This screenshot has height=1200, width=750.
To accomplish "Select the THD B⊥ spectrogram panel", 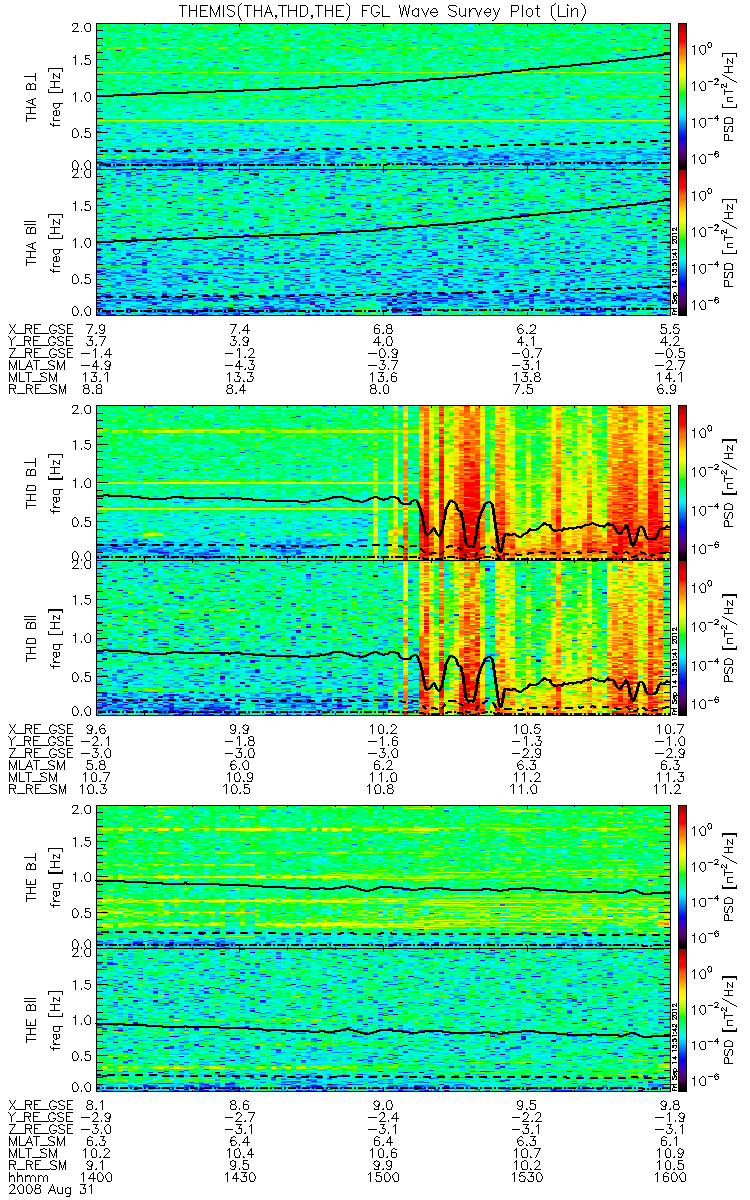I will point(385,481).
